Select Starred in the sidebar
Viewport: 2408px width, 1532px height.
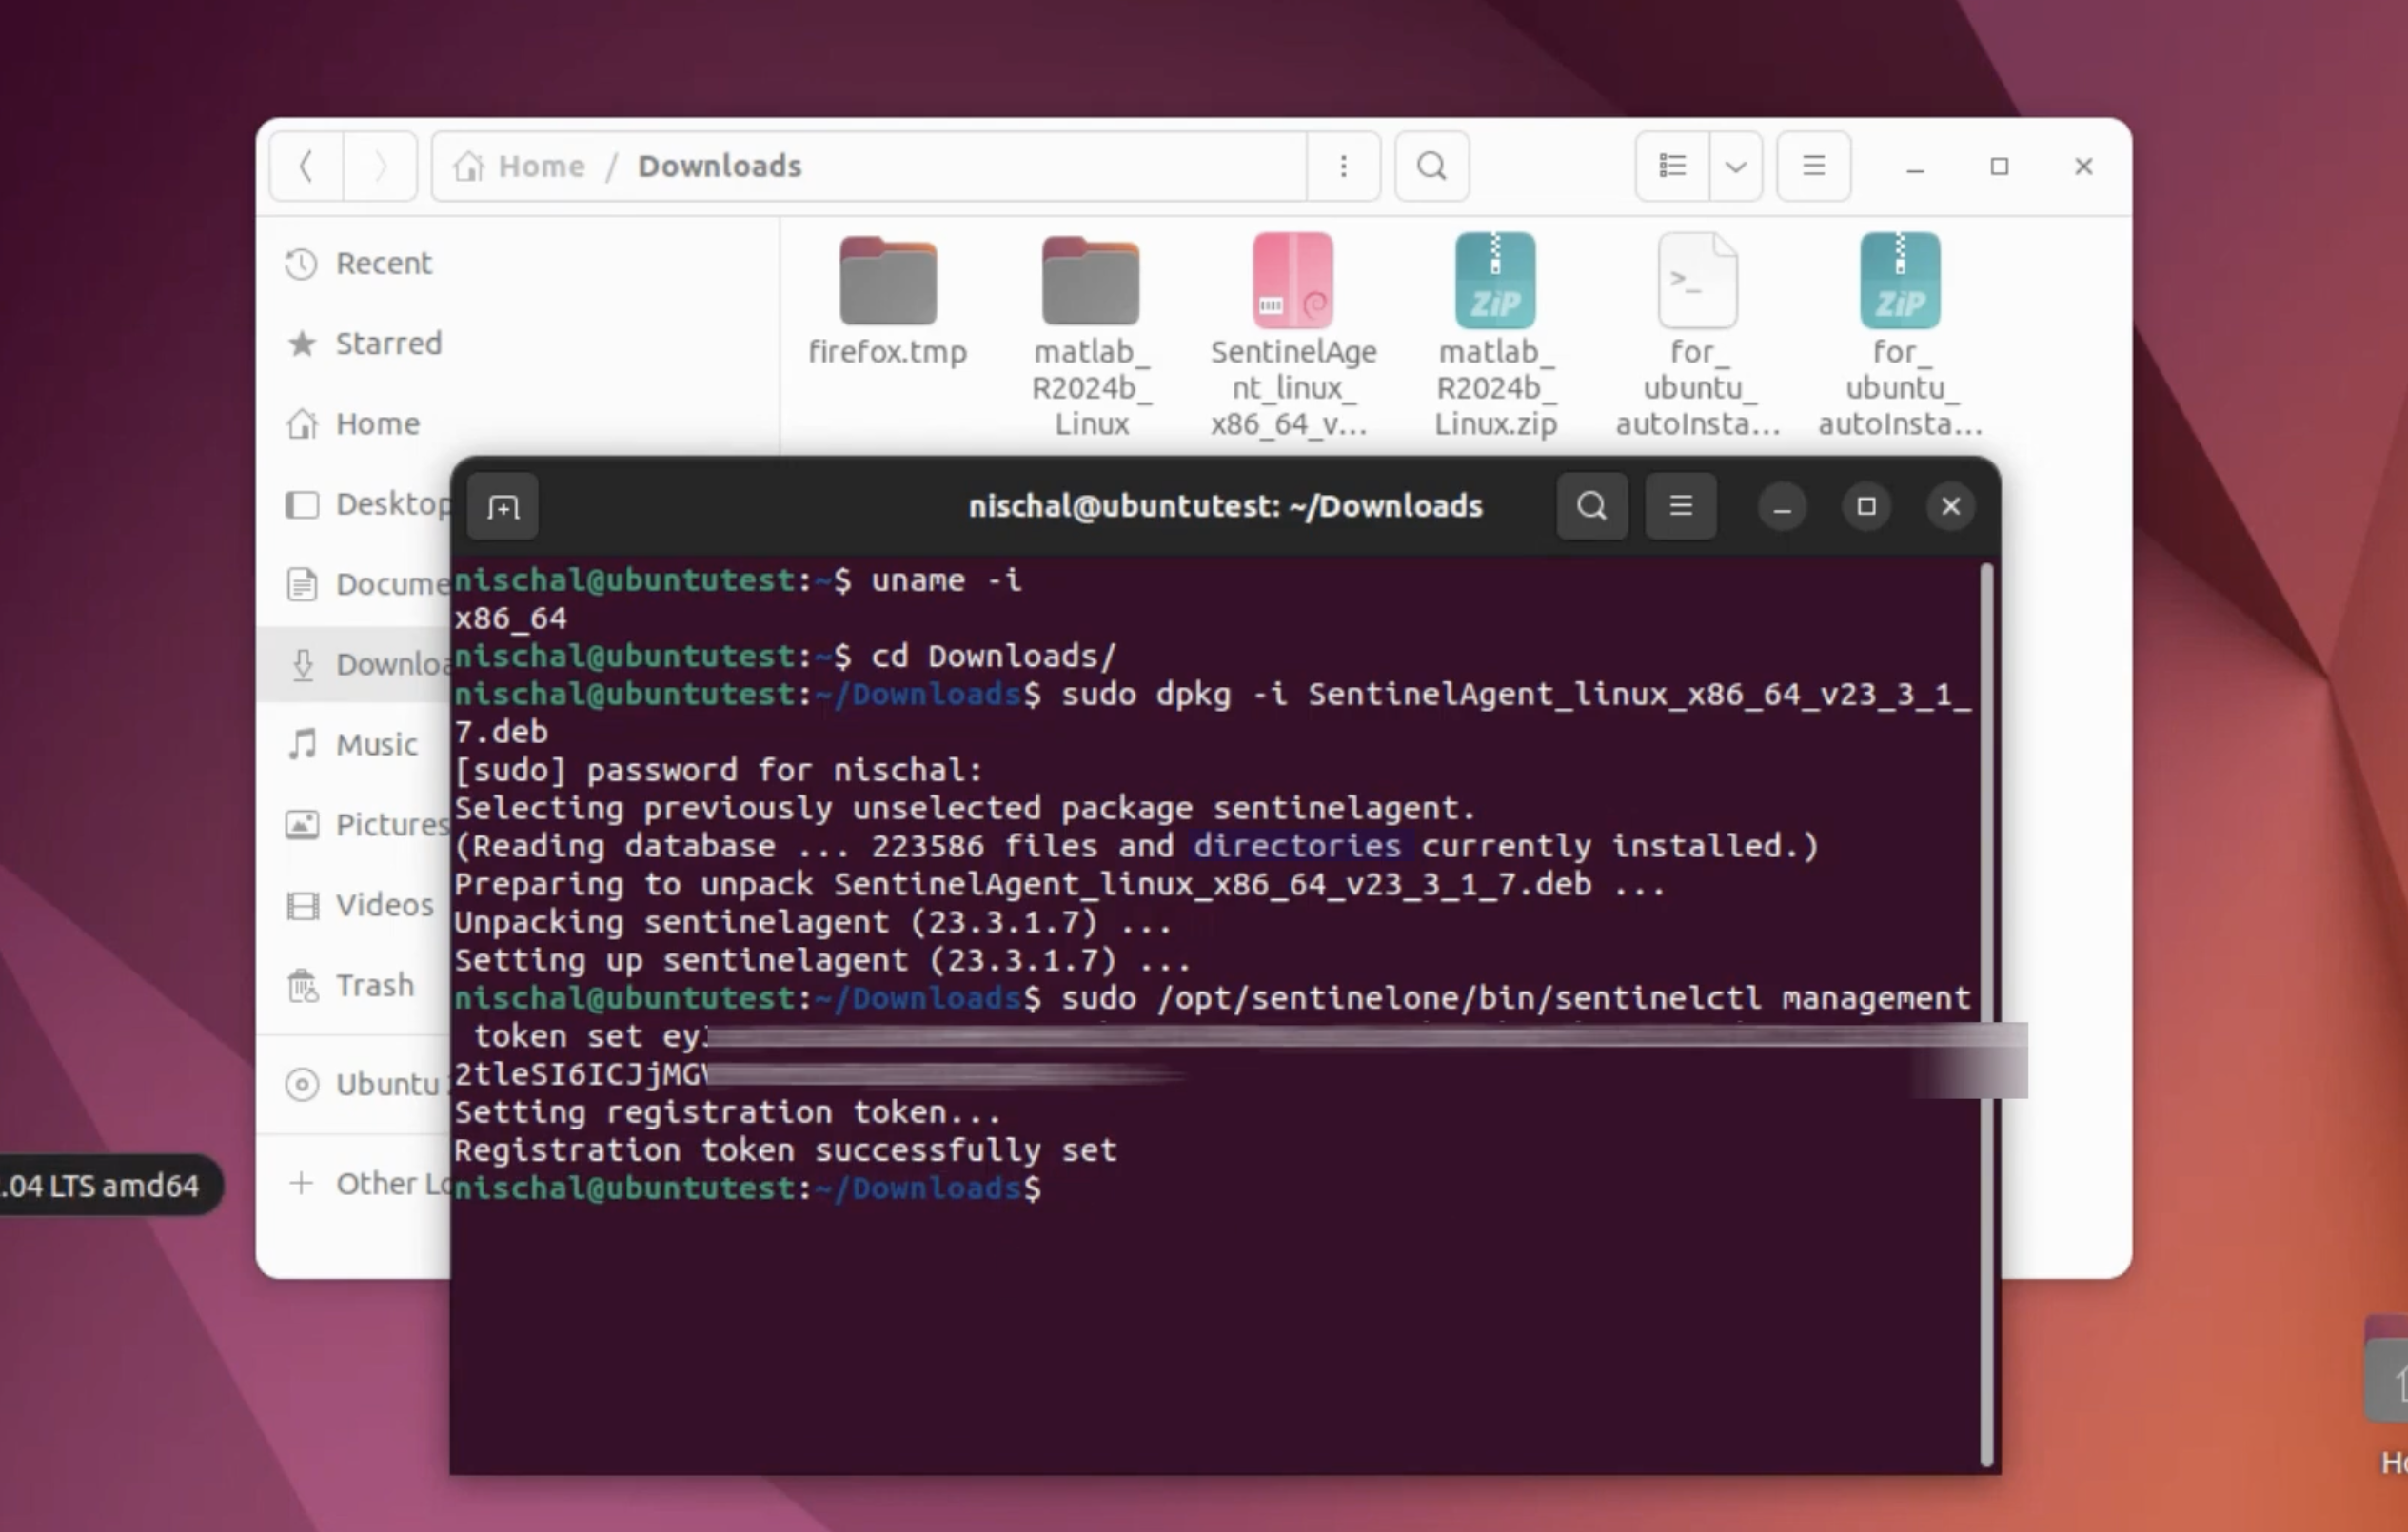[x=388, y=344]
